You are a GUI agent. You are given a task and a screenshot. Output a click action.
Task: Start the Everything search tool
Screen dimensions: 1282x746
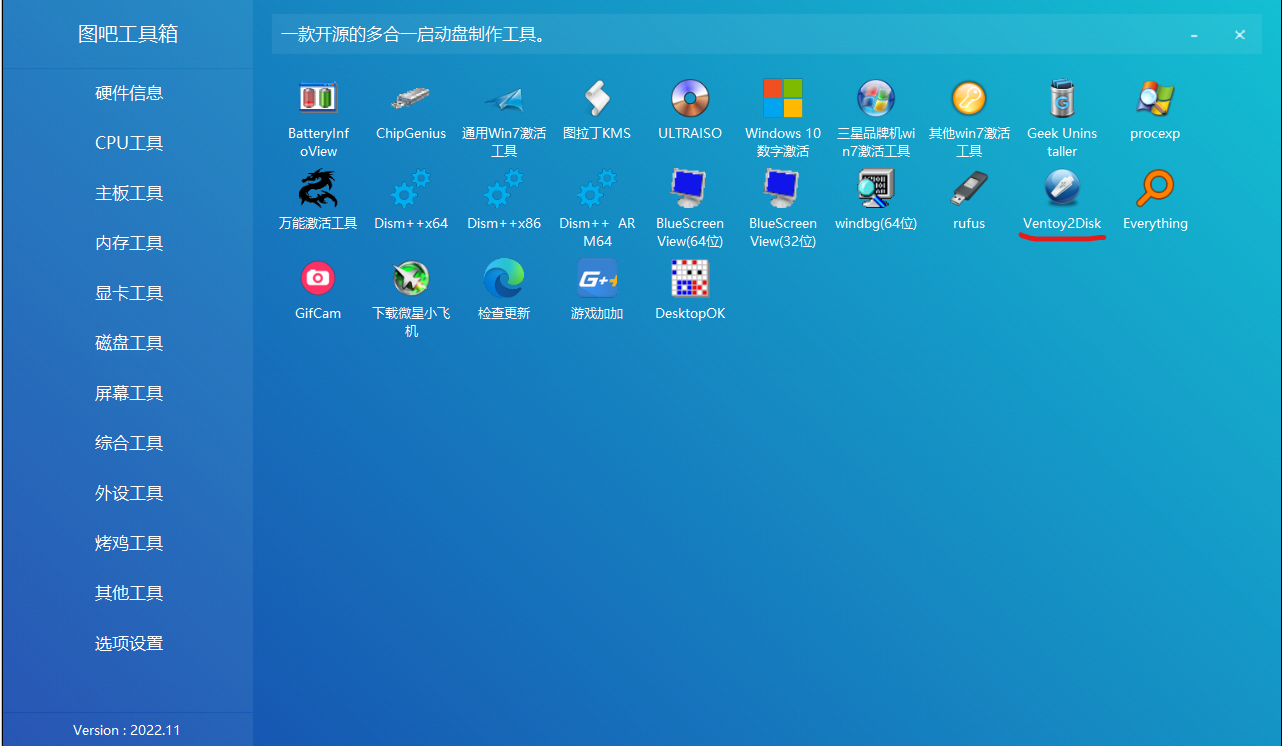point(1155,190)
